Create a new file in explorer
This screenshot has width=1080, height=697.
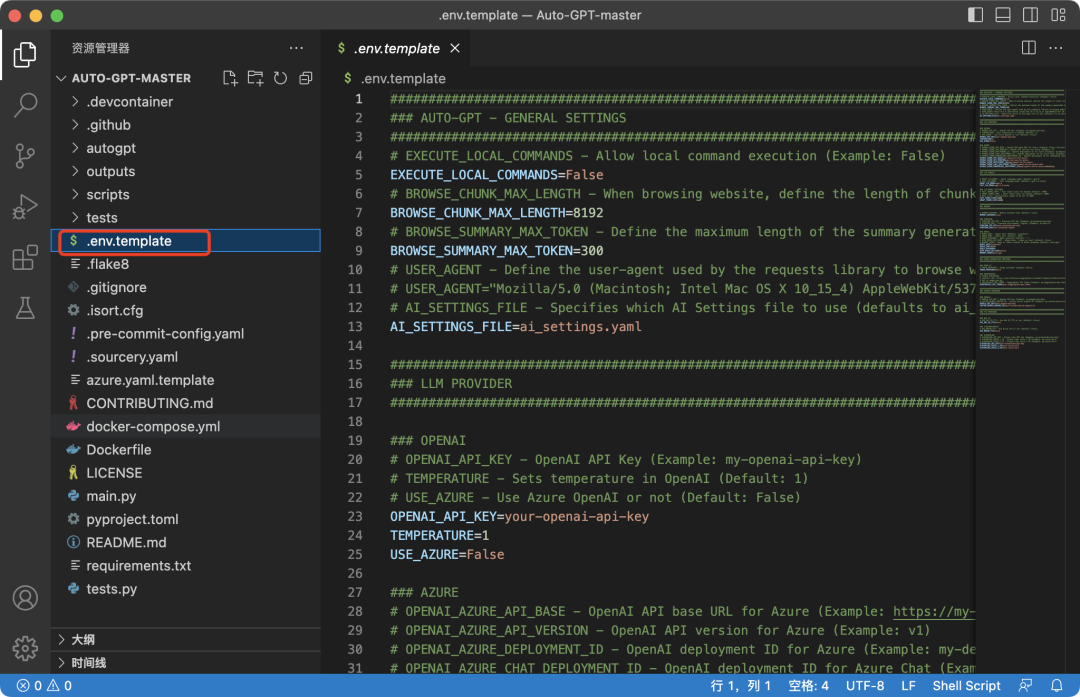pos(230,78)
